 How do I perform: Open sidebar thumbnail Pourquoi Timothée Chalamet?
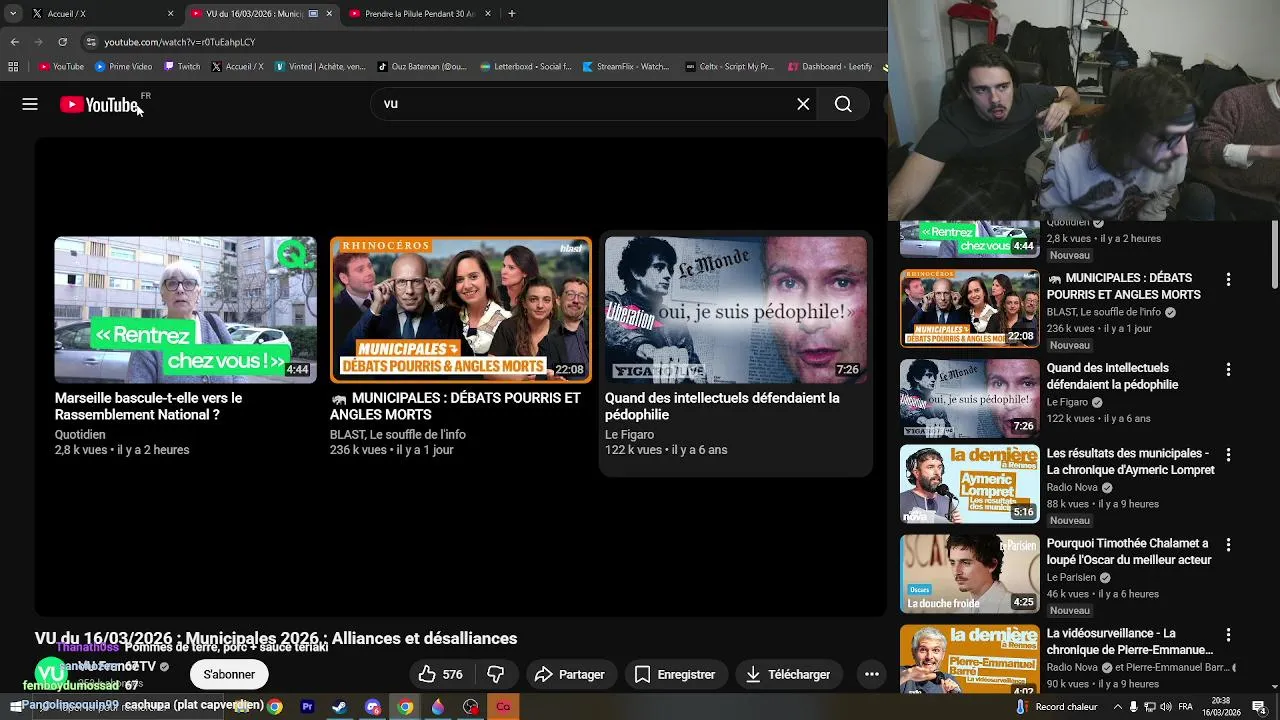coord(970,573)
